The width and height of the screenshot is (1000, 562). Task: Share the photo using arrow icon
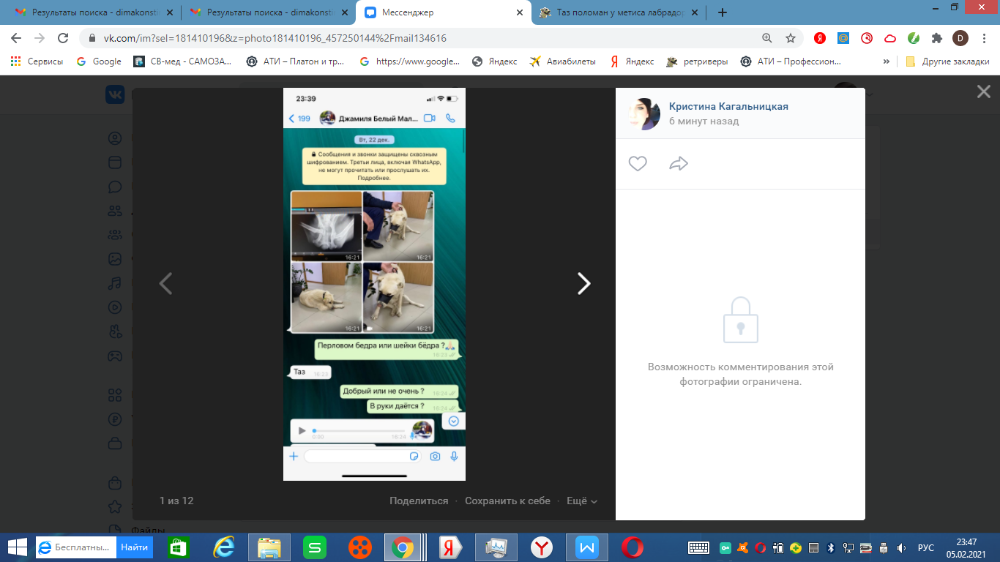[x=679, y=163]
